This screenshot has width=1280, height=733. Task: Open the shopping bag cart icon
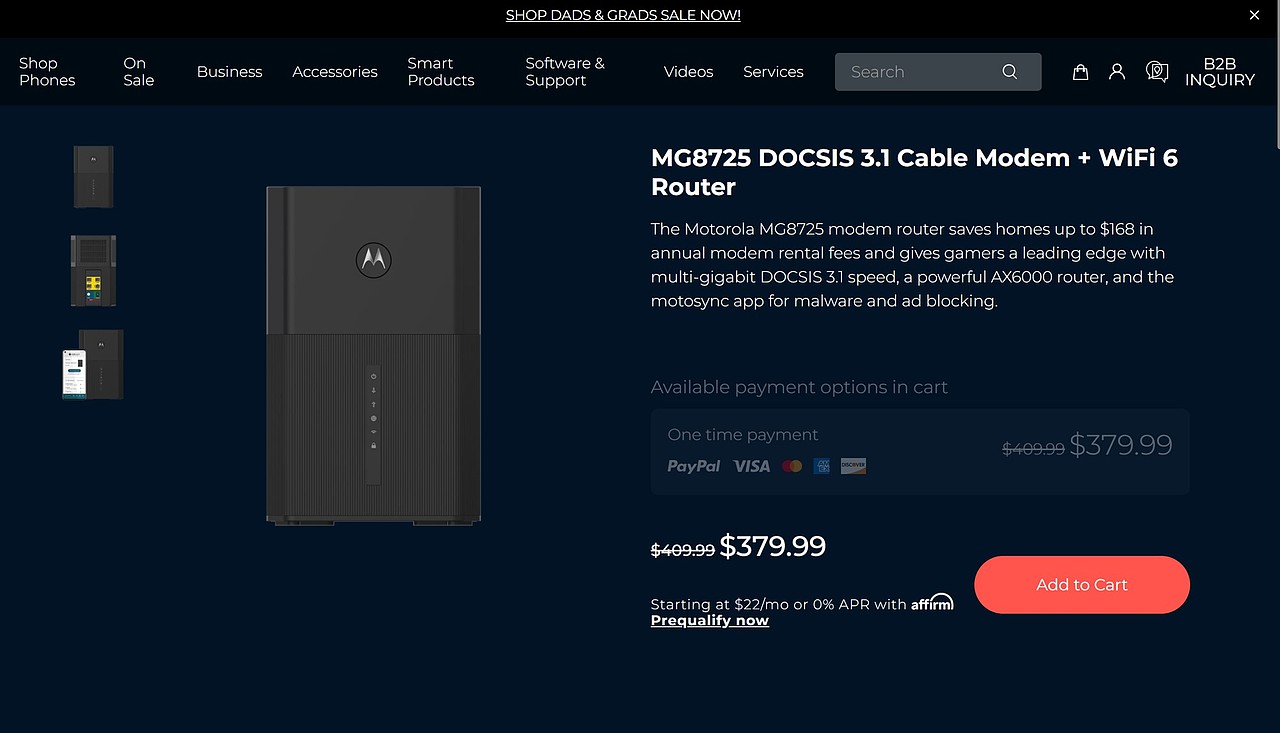(x=1080, y=72)
